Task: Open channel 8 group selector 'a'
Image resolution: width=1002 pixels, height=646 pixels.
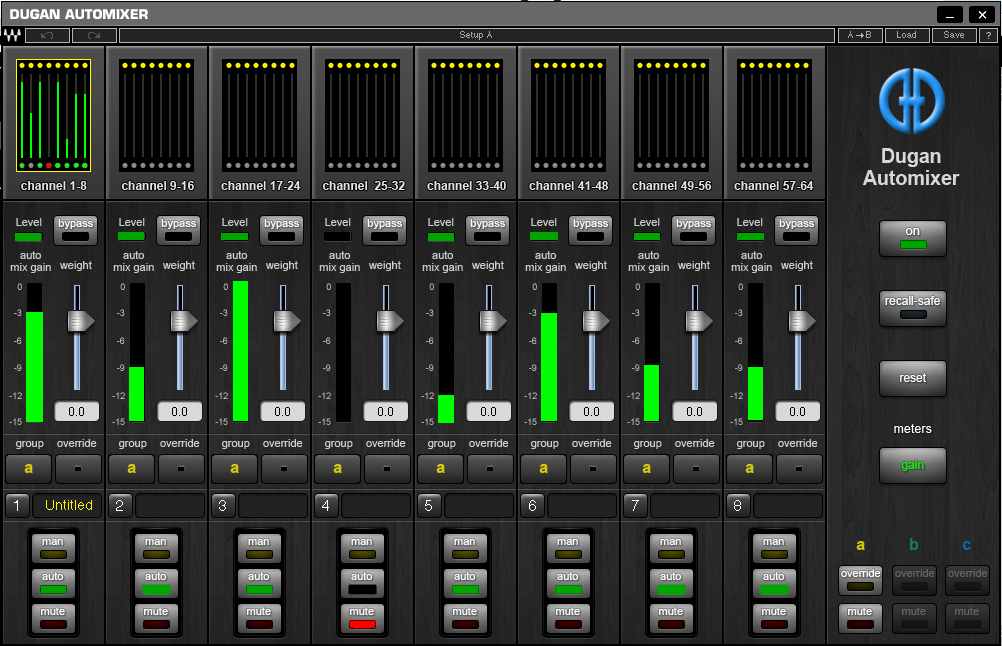Action: coord(750,468)
